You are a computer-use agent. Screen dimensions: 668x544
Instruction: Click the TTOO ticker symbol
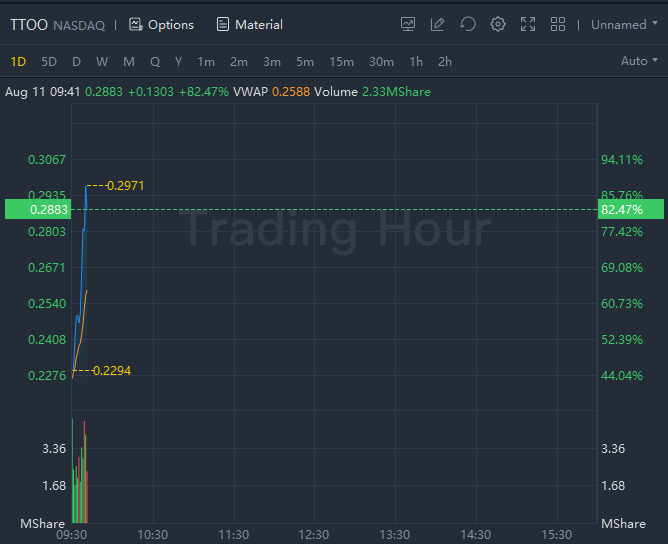point(29,25)
